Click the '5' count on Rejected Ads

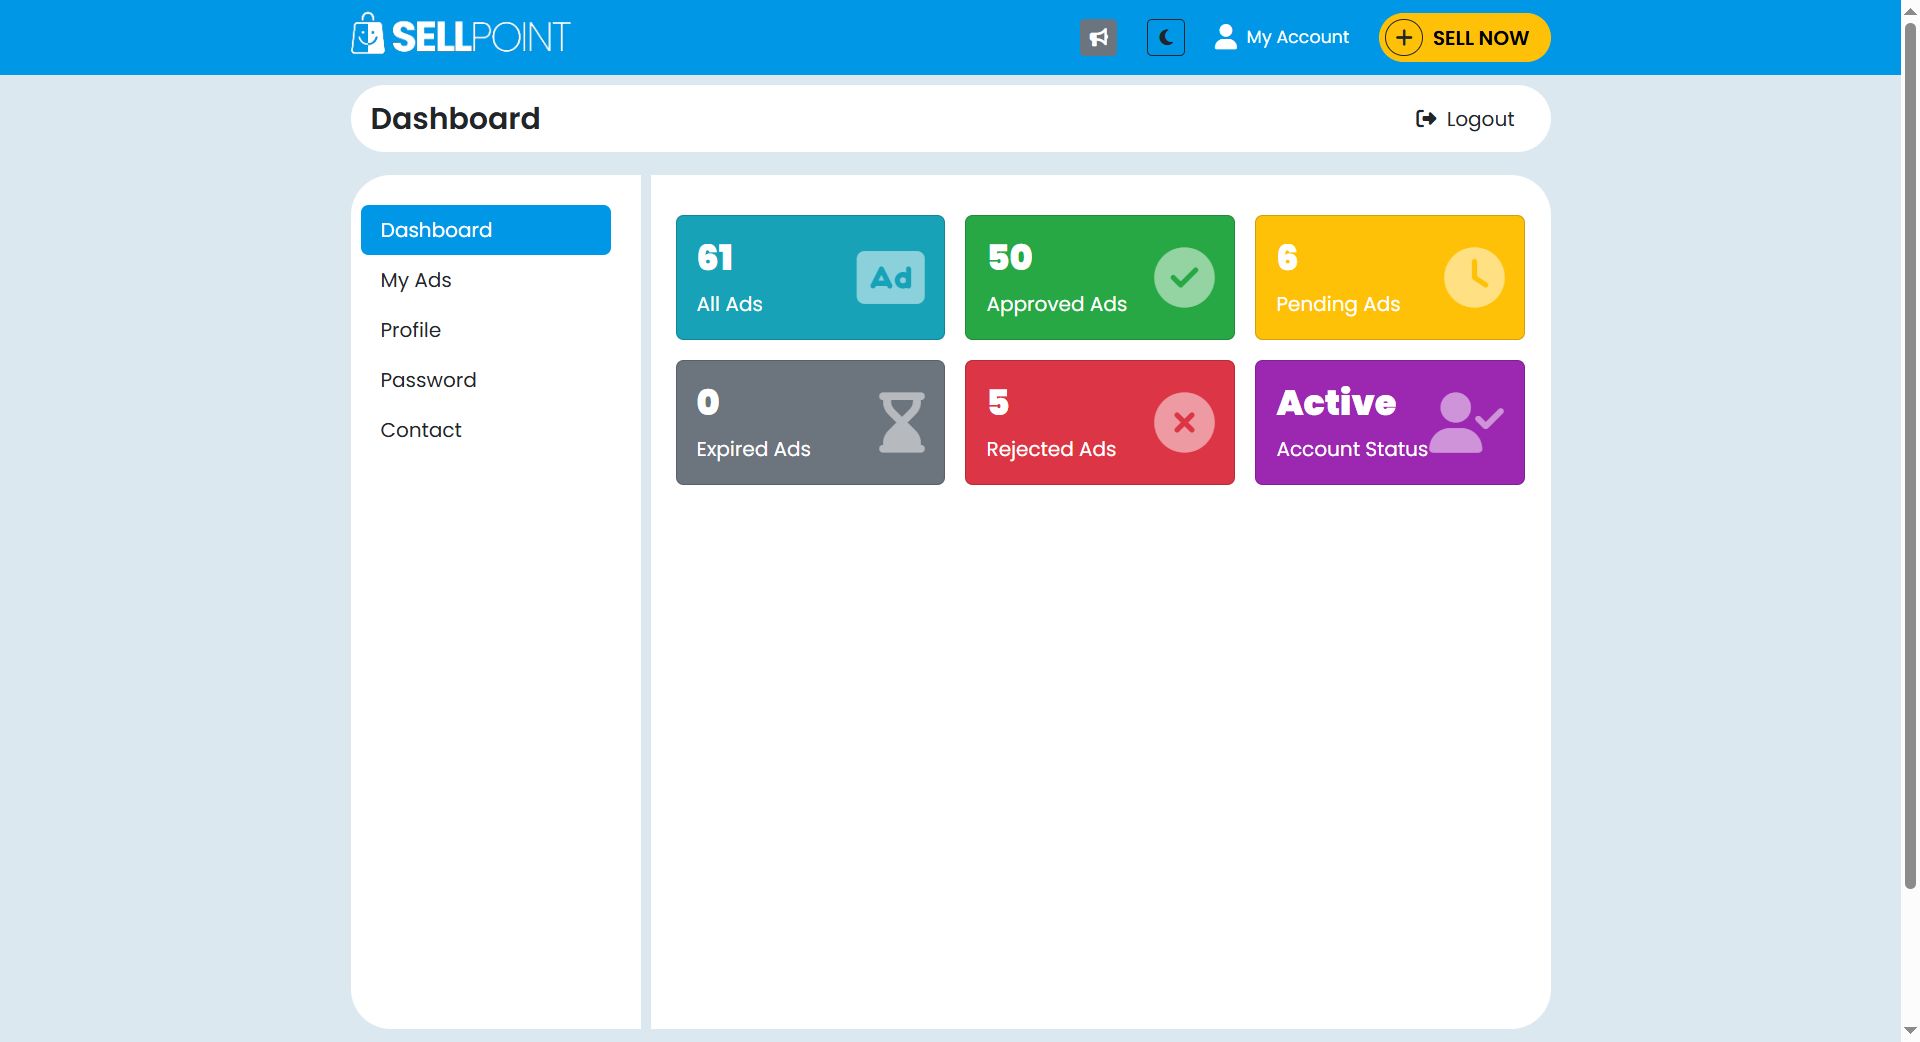(x=998, y=403)
